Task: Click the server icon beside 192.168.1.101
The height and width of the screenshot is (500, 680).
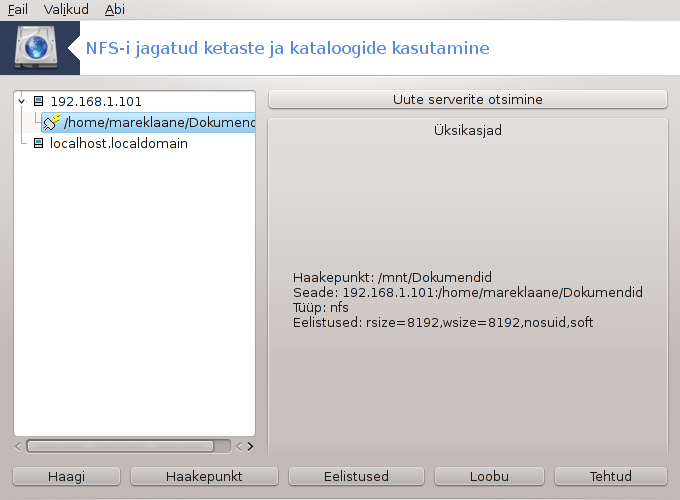Action: point(39,101)
